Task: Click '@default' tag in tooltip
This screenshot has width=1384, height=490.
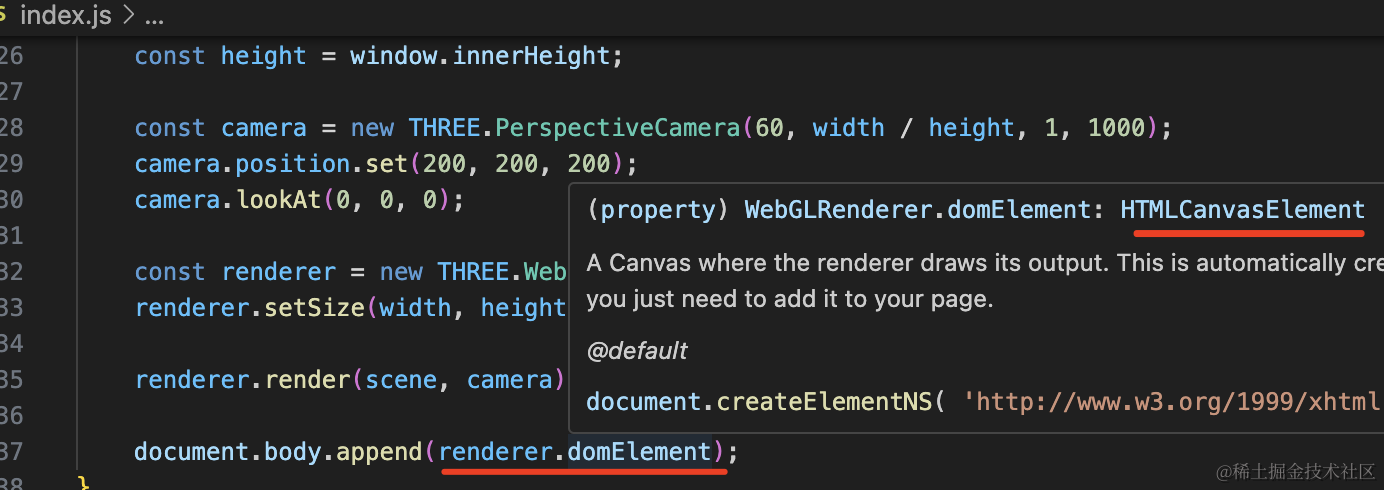Action: (637, 351)
